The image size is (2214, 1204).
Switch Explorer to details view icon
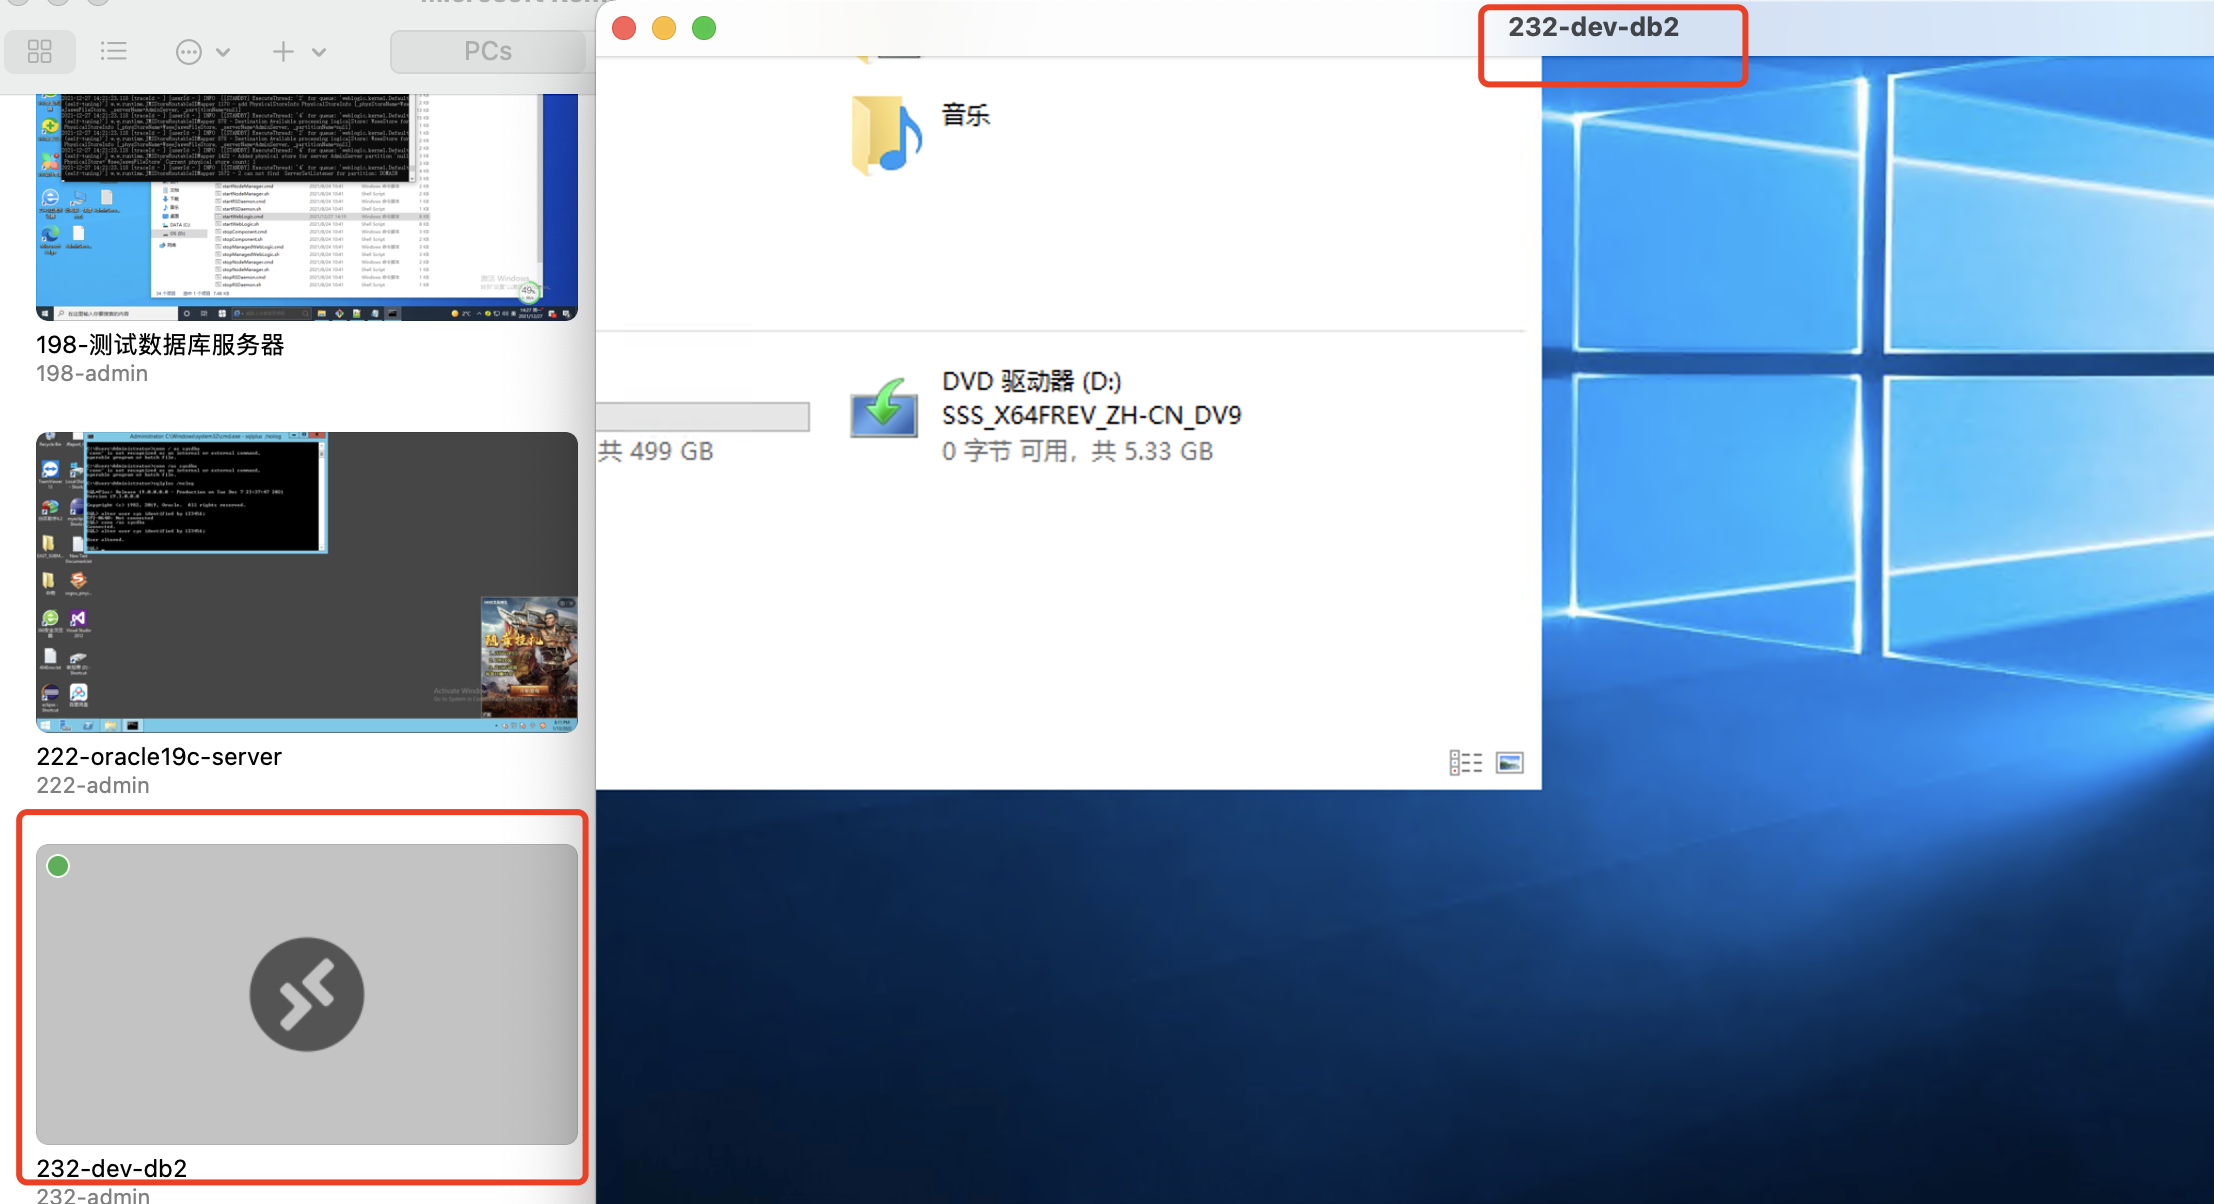point(1465,763)
